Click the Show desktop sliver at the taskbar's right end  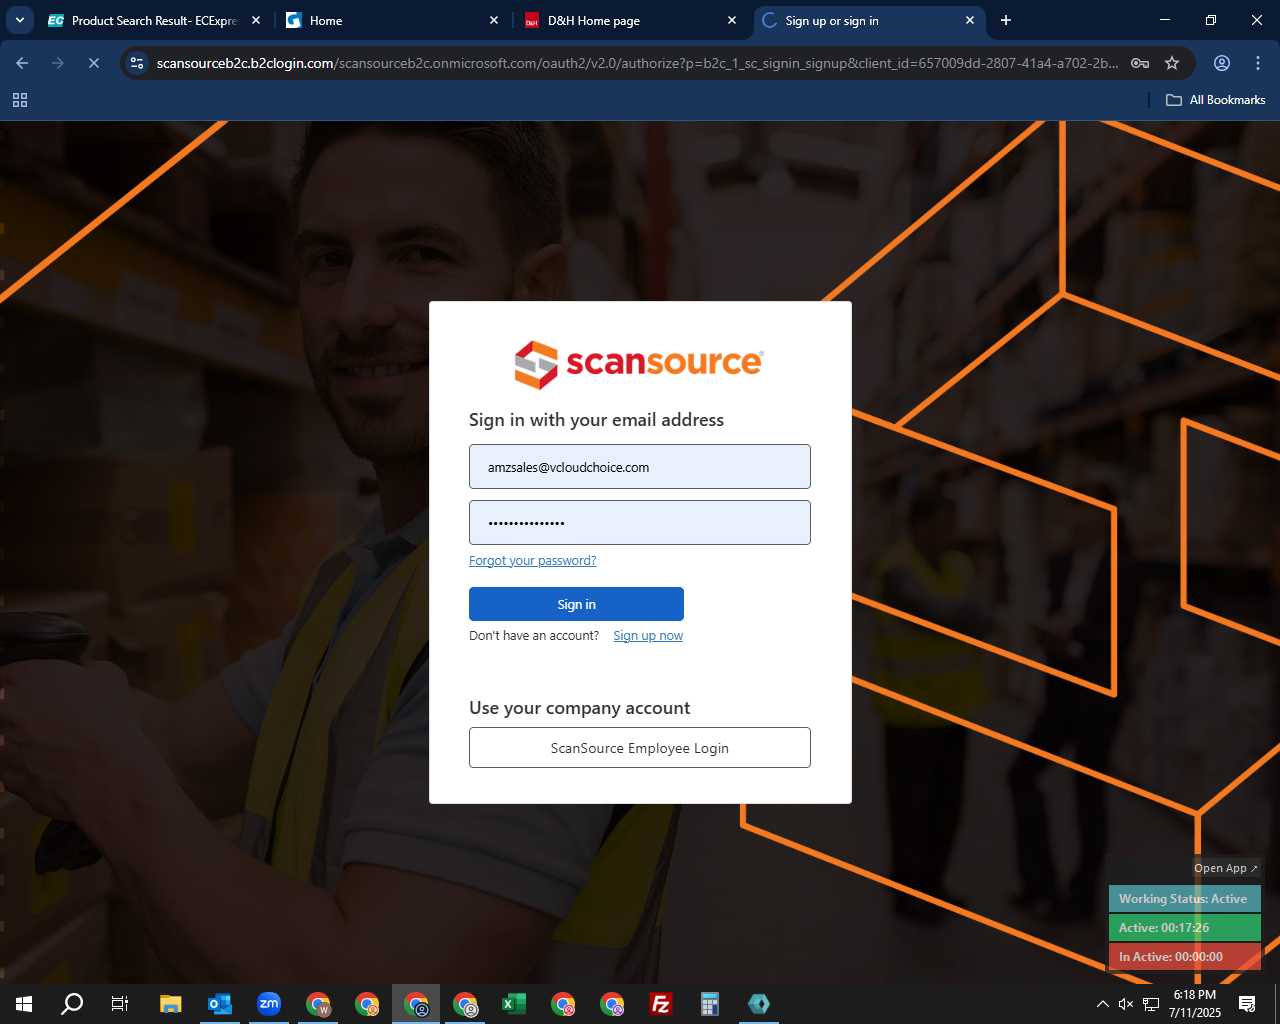(x=1277, y=1004)
